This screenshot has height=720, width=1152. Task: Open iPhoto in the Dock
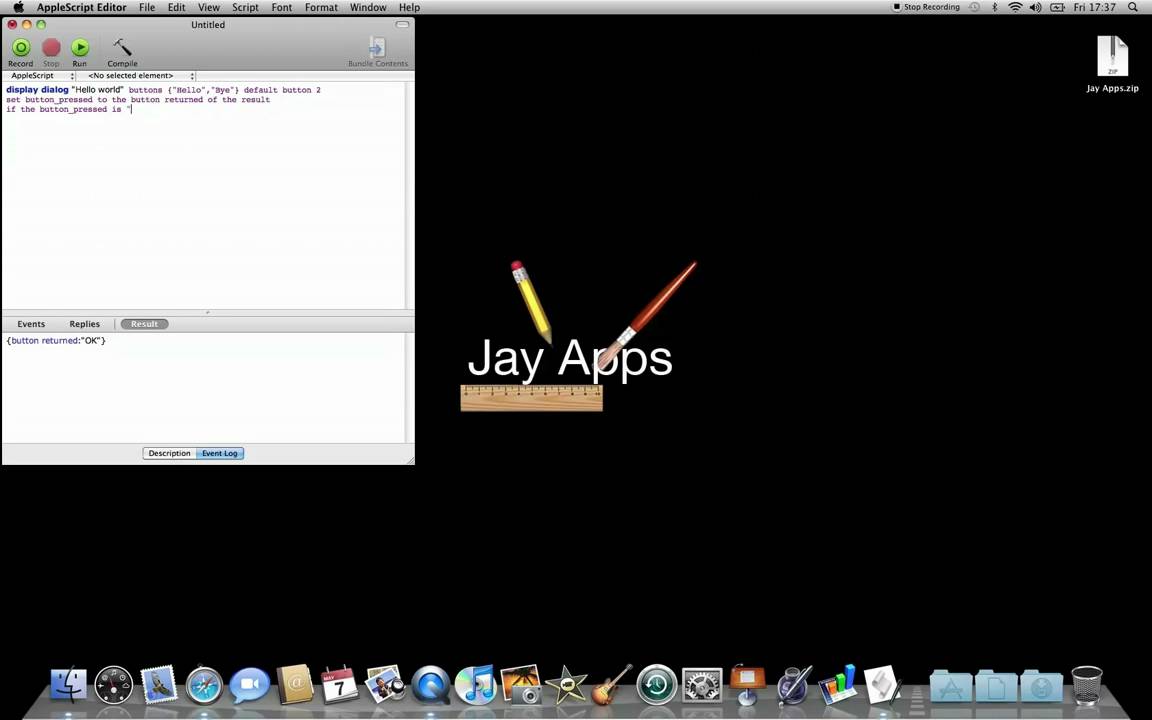[x=521, y=684]
